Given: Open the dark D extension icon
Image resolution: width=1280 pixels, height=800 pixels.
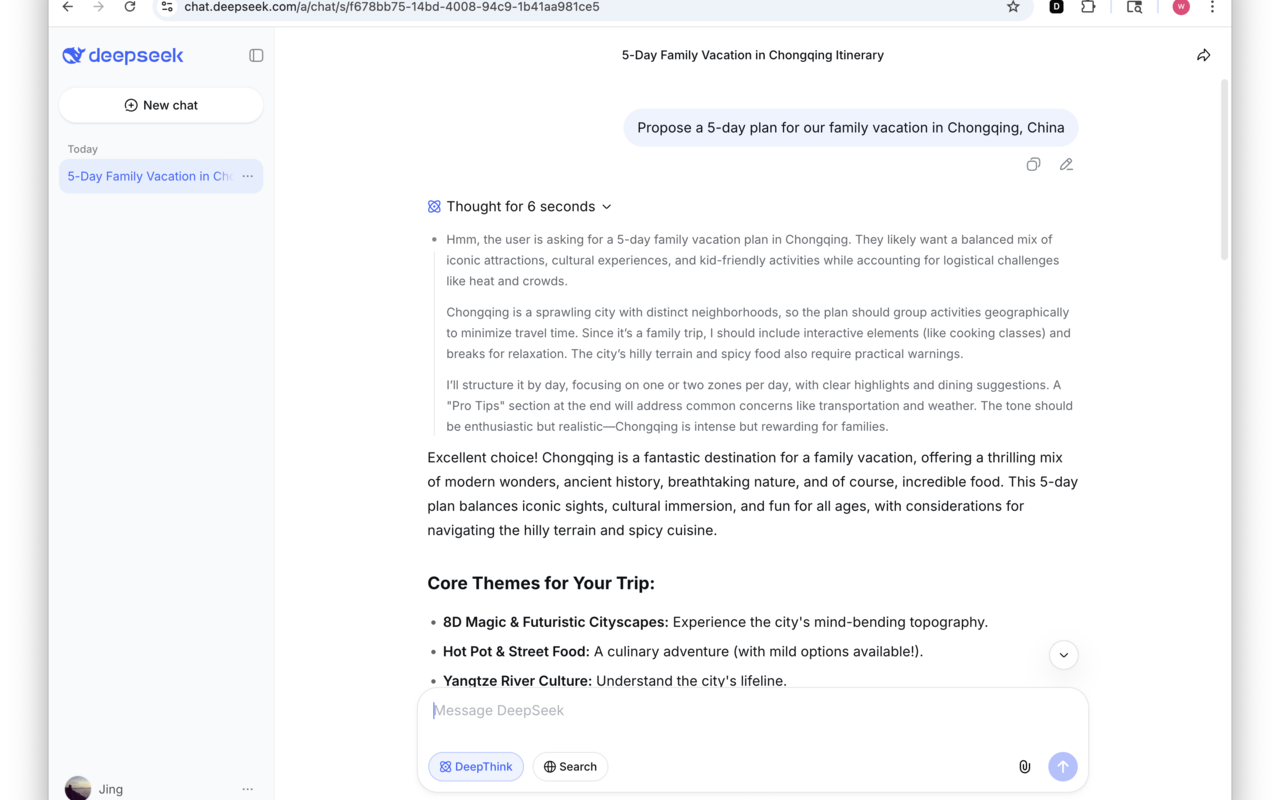Looking at the screenshot, I should [1056, 7].
